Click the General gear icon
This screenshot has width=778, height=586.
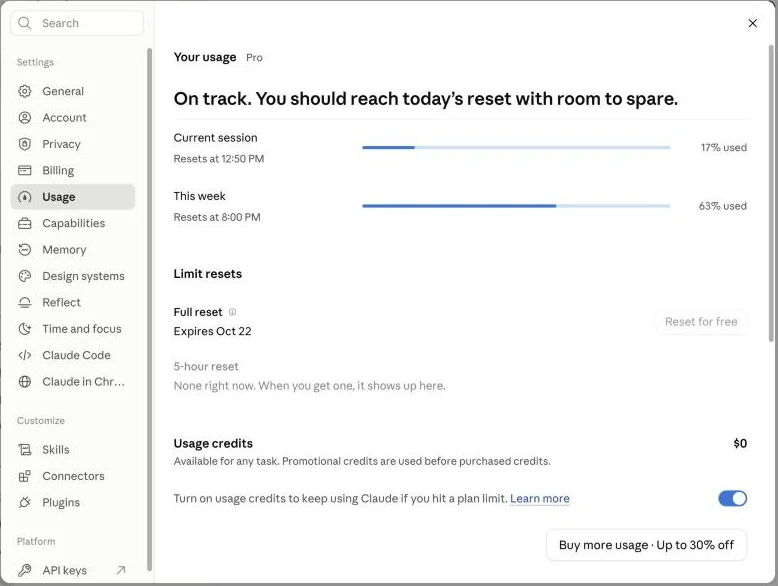[x=25, y=91]
